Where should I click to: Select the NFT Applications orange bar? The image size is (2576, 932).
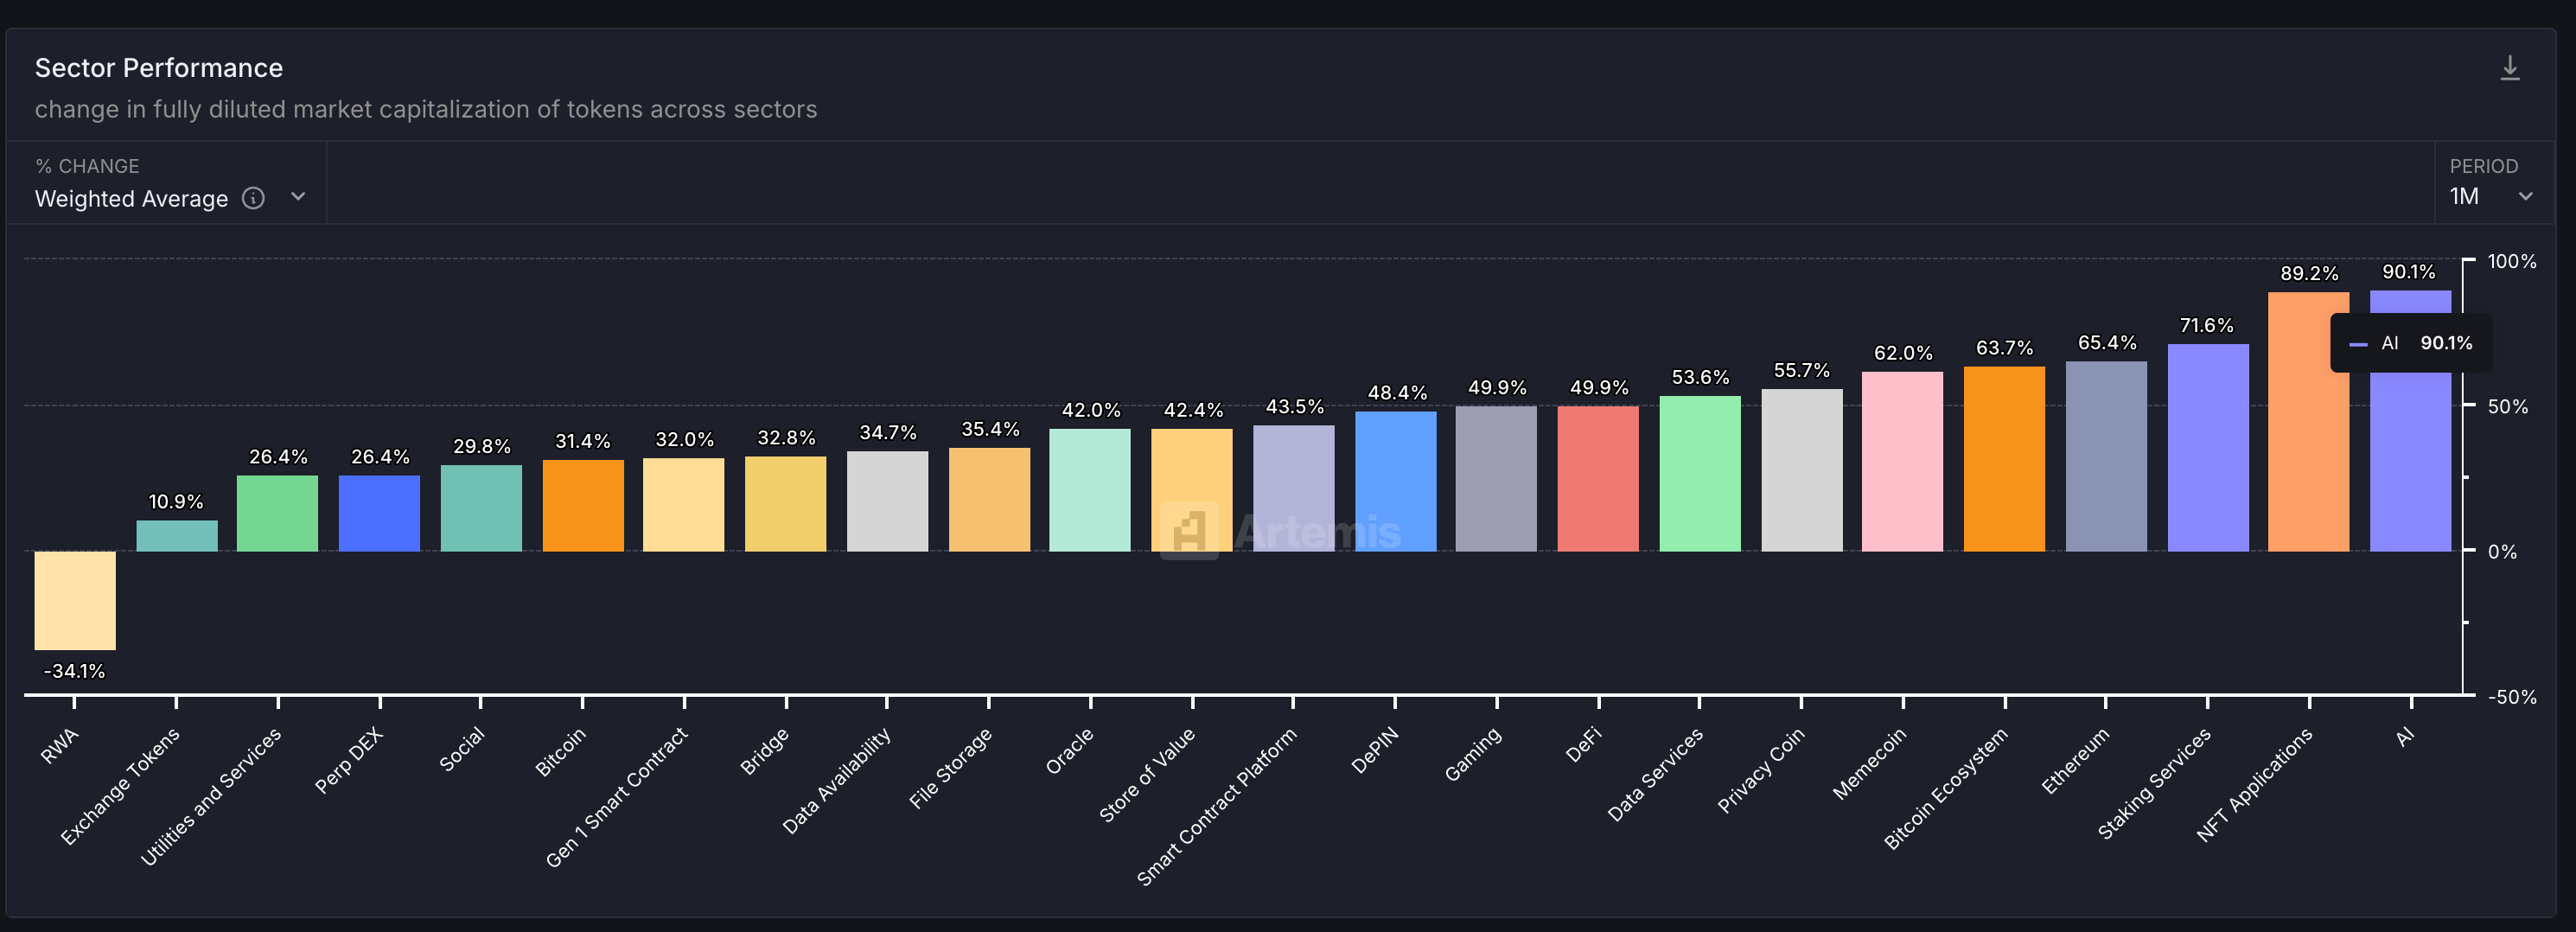point(2308,422)
